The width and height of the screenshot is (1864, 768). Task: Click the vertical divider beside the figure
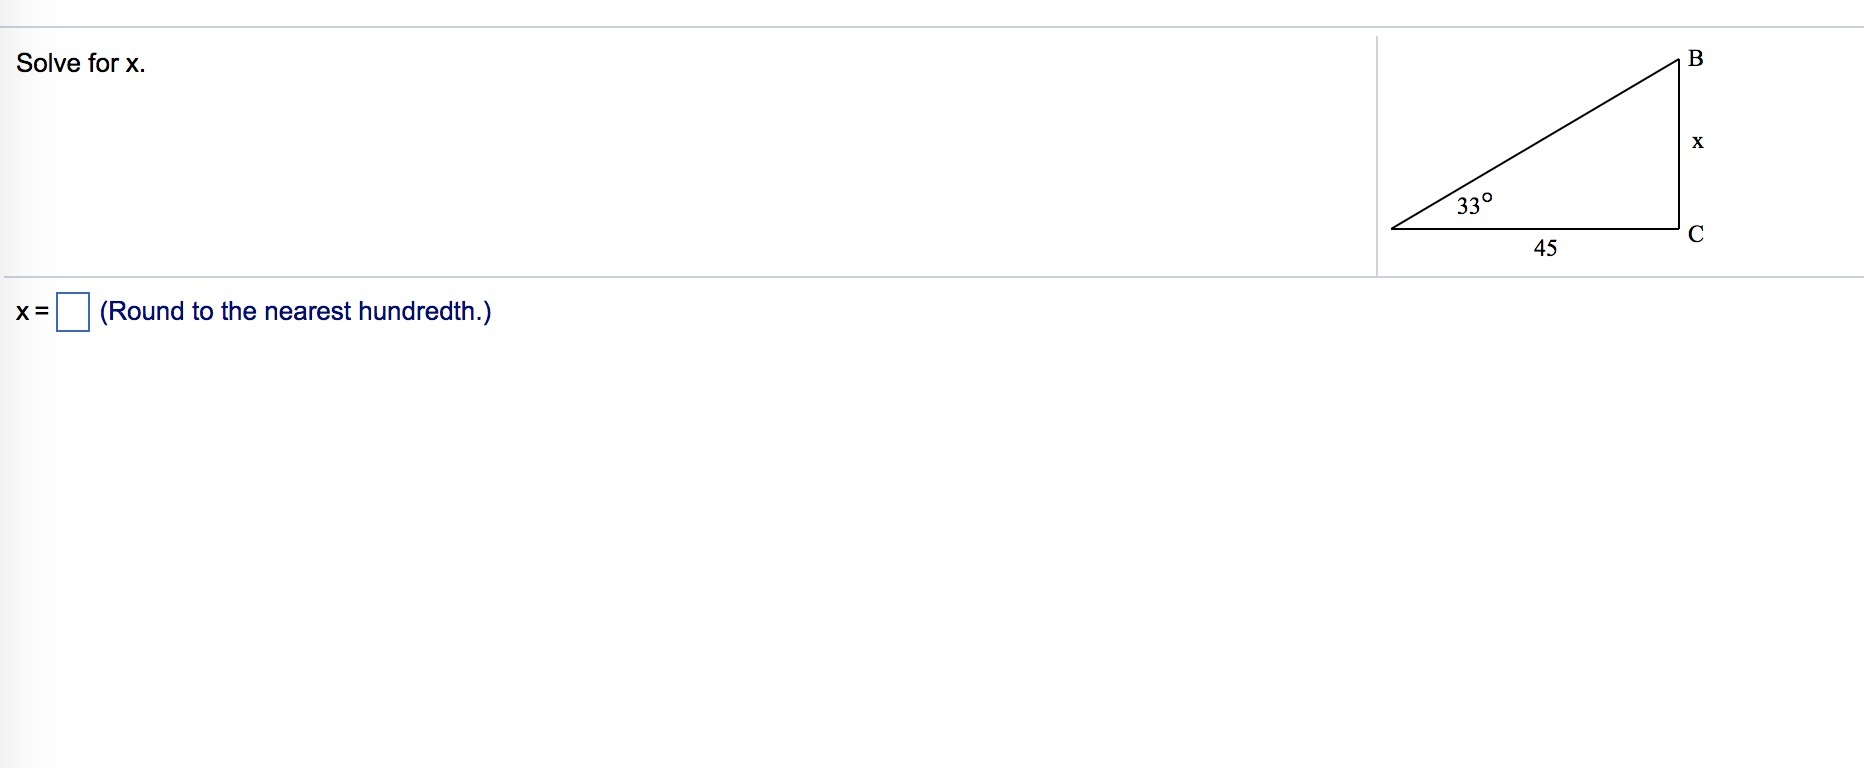click(1377, 156)
